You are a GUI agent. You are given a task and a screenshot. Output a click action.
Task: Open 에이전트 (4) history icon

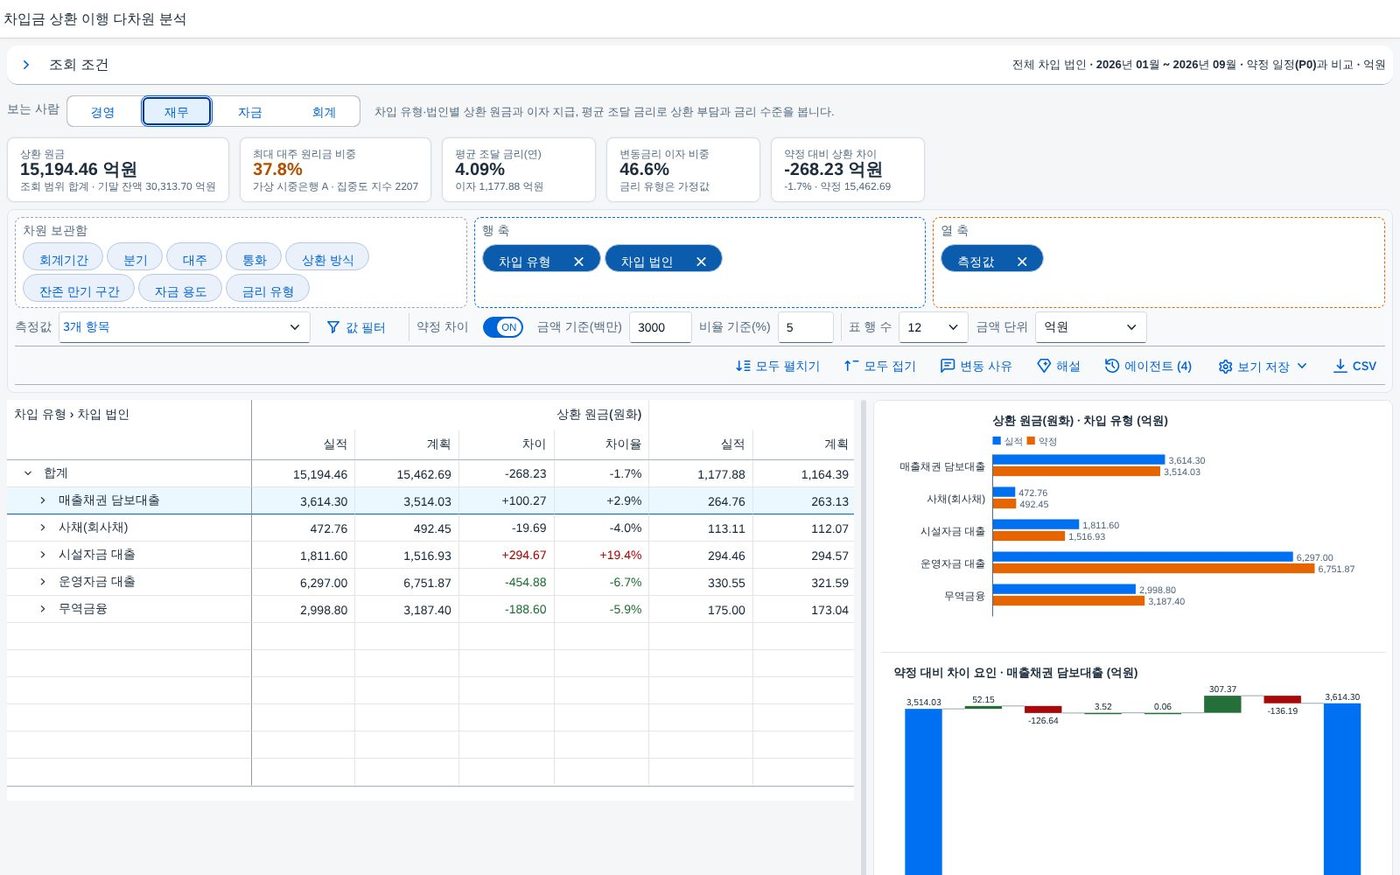(x=1112, y=366)
